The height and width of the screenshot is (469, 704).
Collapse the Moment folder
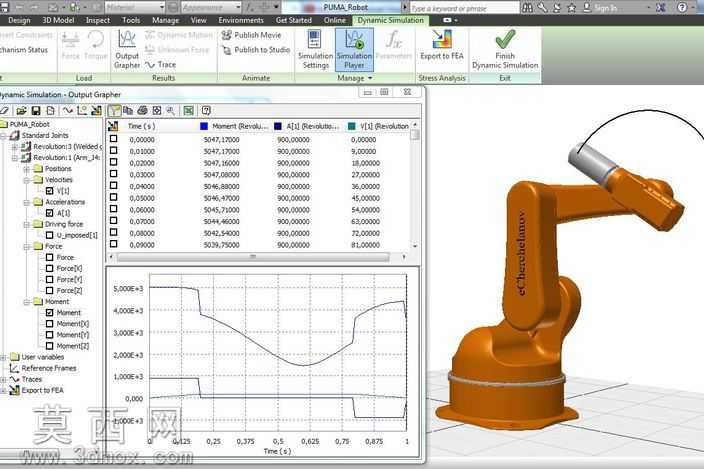(26, 302)
